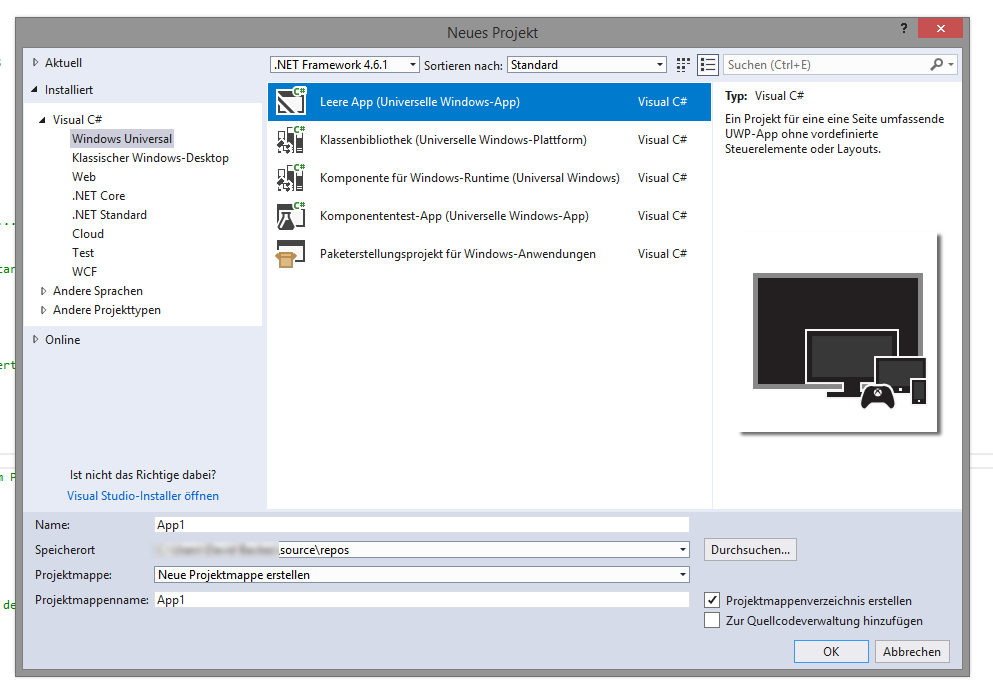Collapse the Installiert section
The height and width of the screenshot is (696, 993).
(34, 89)
